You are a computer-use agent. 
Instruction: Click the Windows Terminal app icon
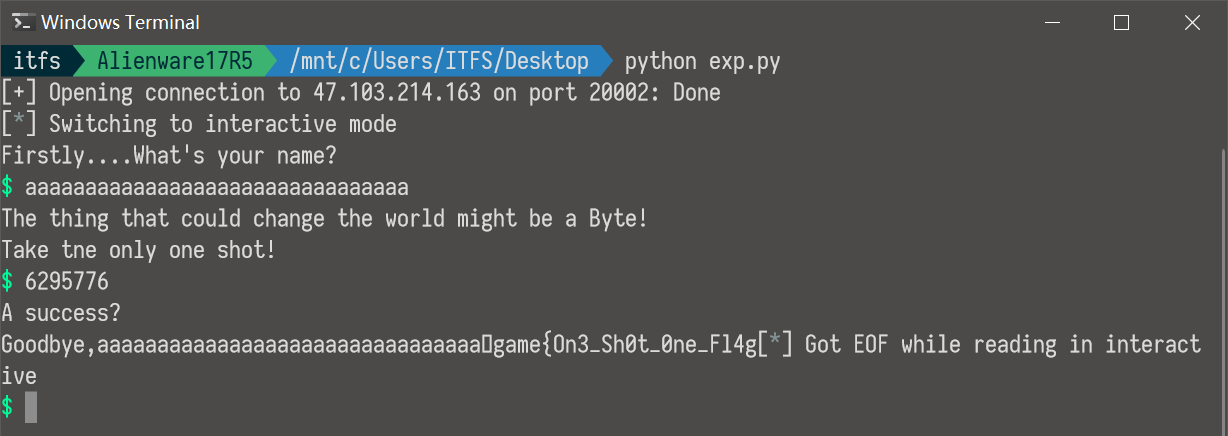pyautogui.click(x=20, y=22)
